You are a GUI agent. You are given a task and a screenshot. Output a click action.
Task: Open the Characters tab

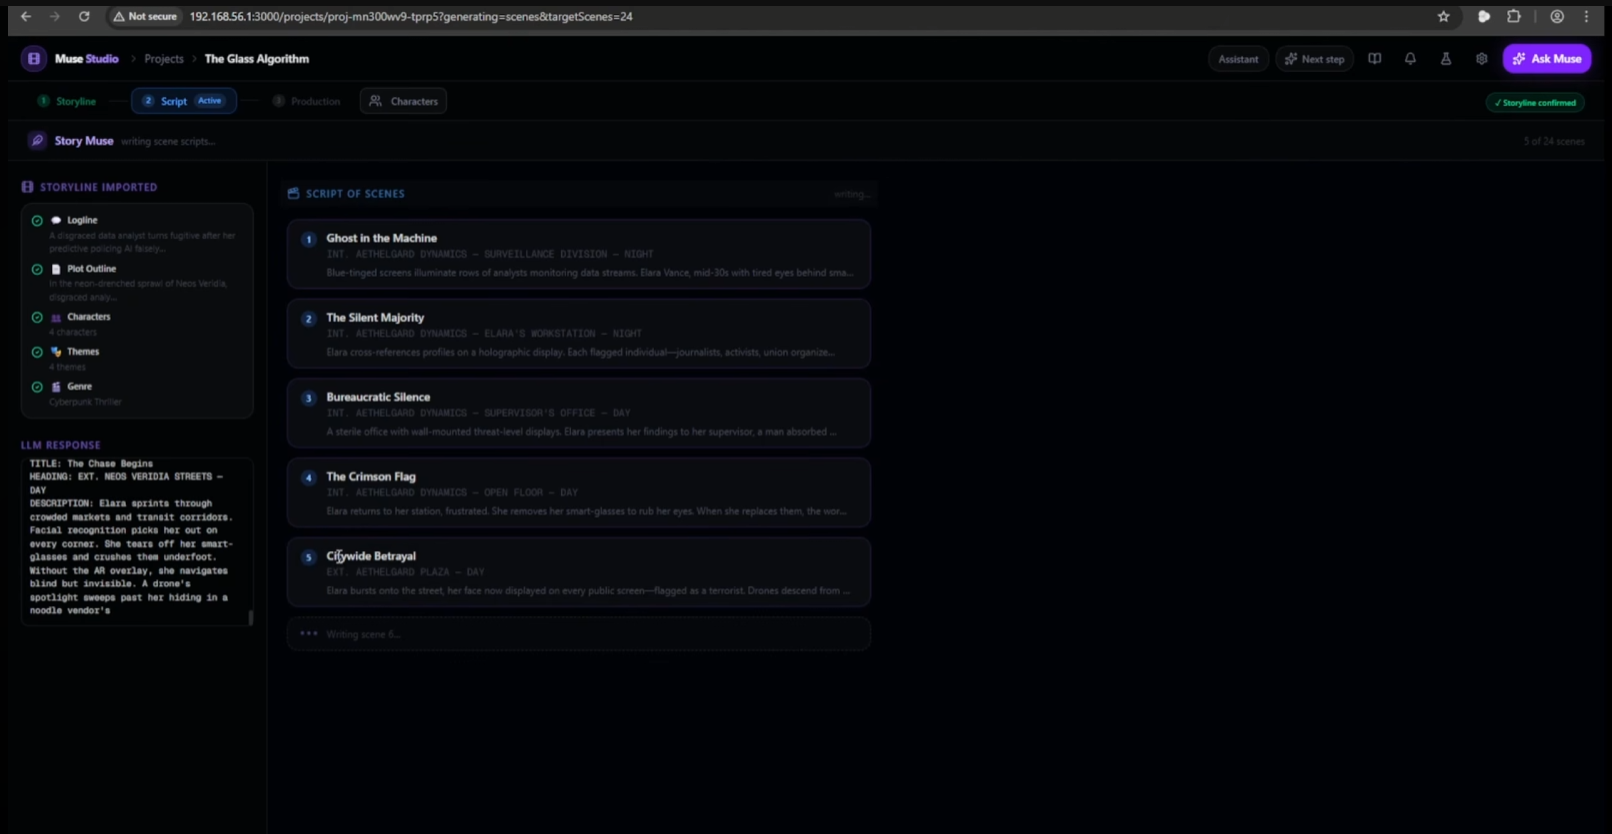[x=403, y=101]
